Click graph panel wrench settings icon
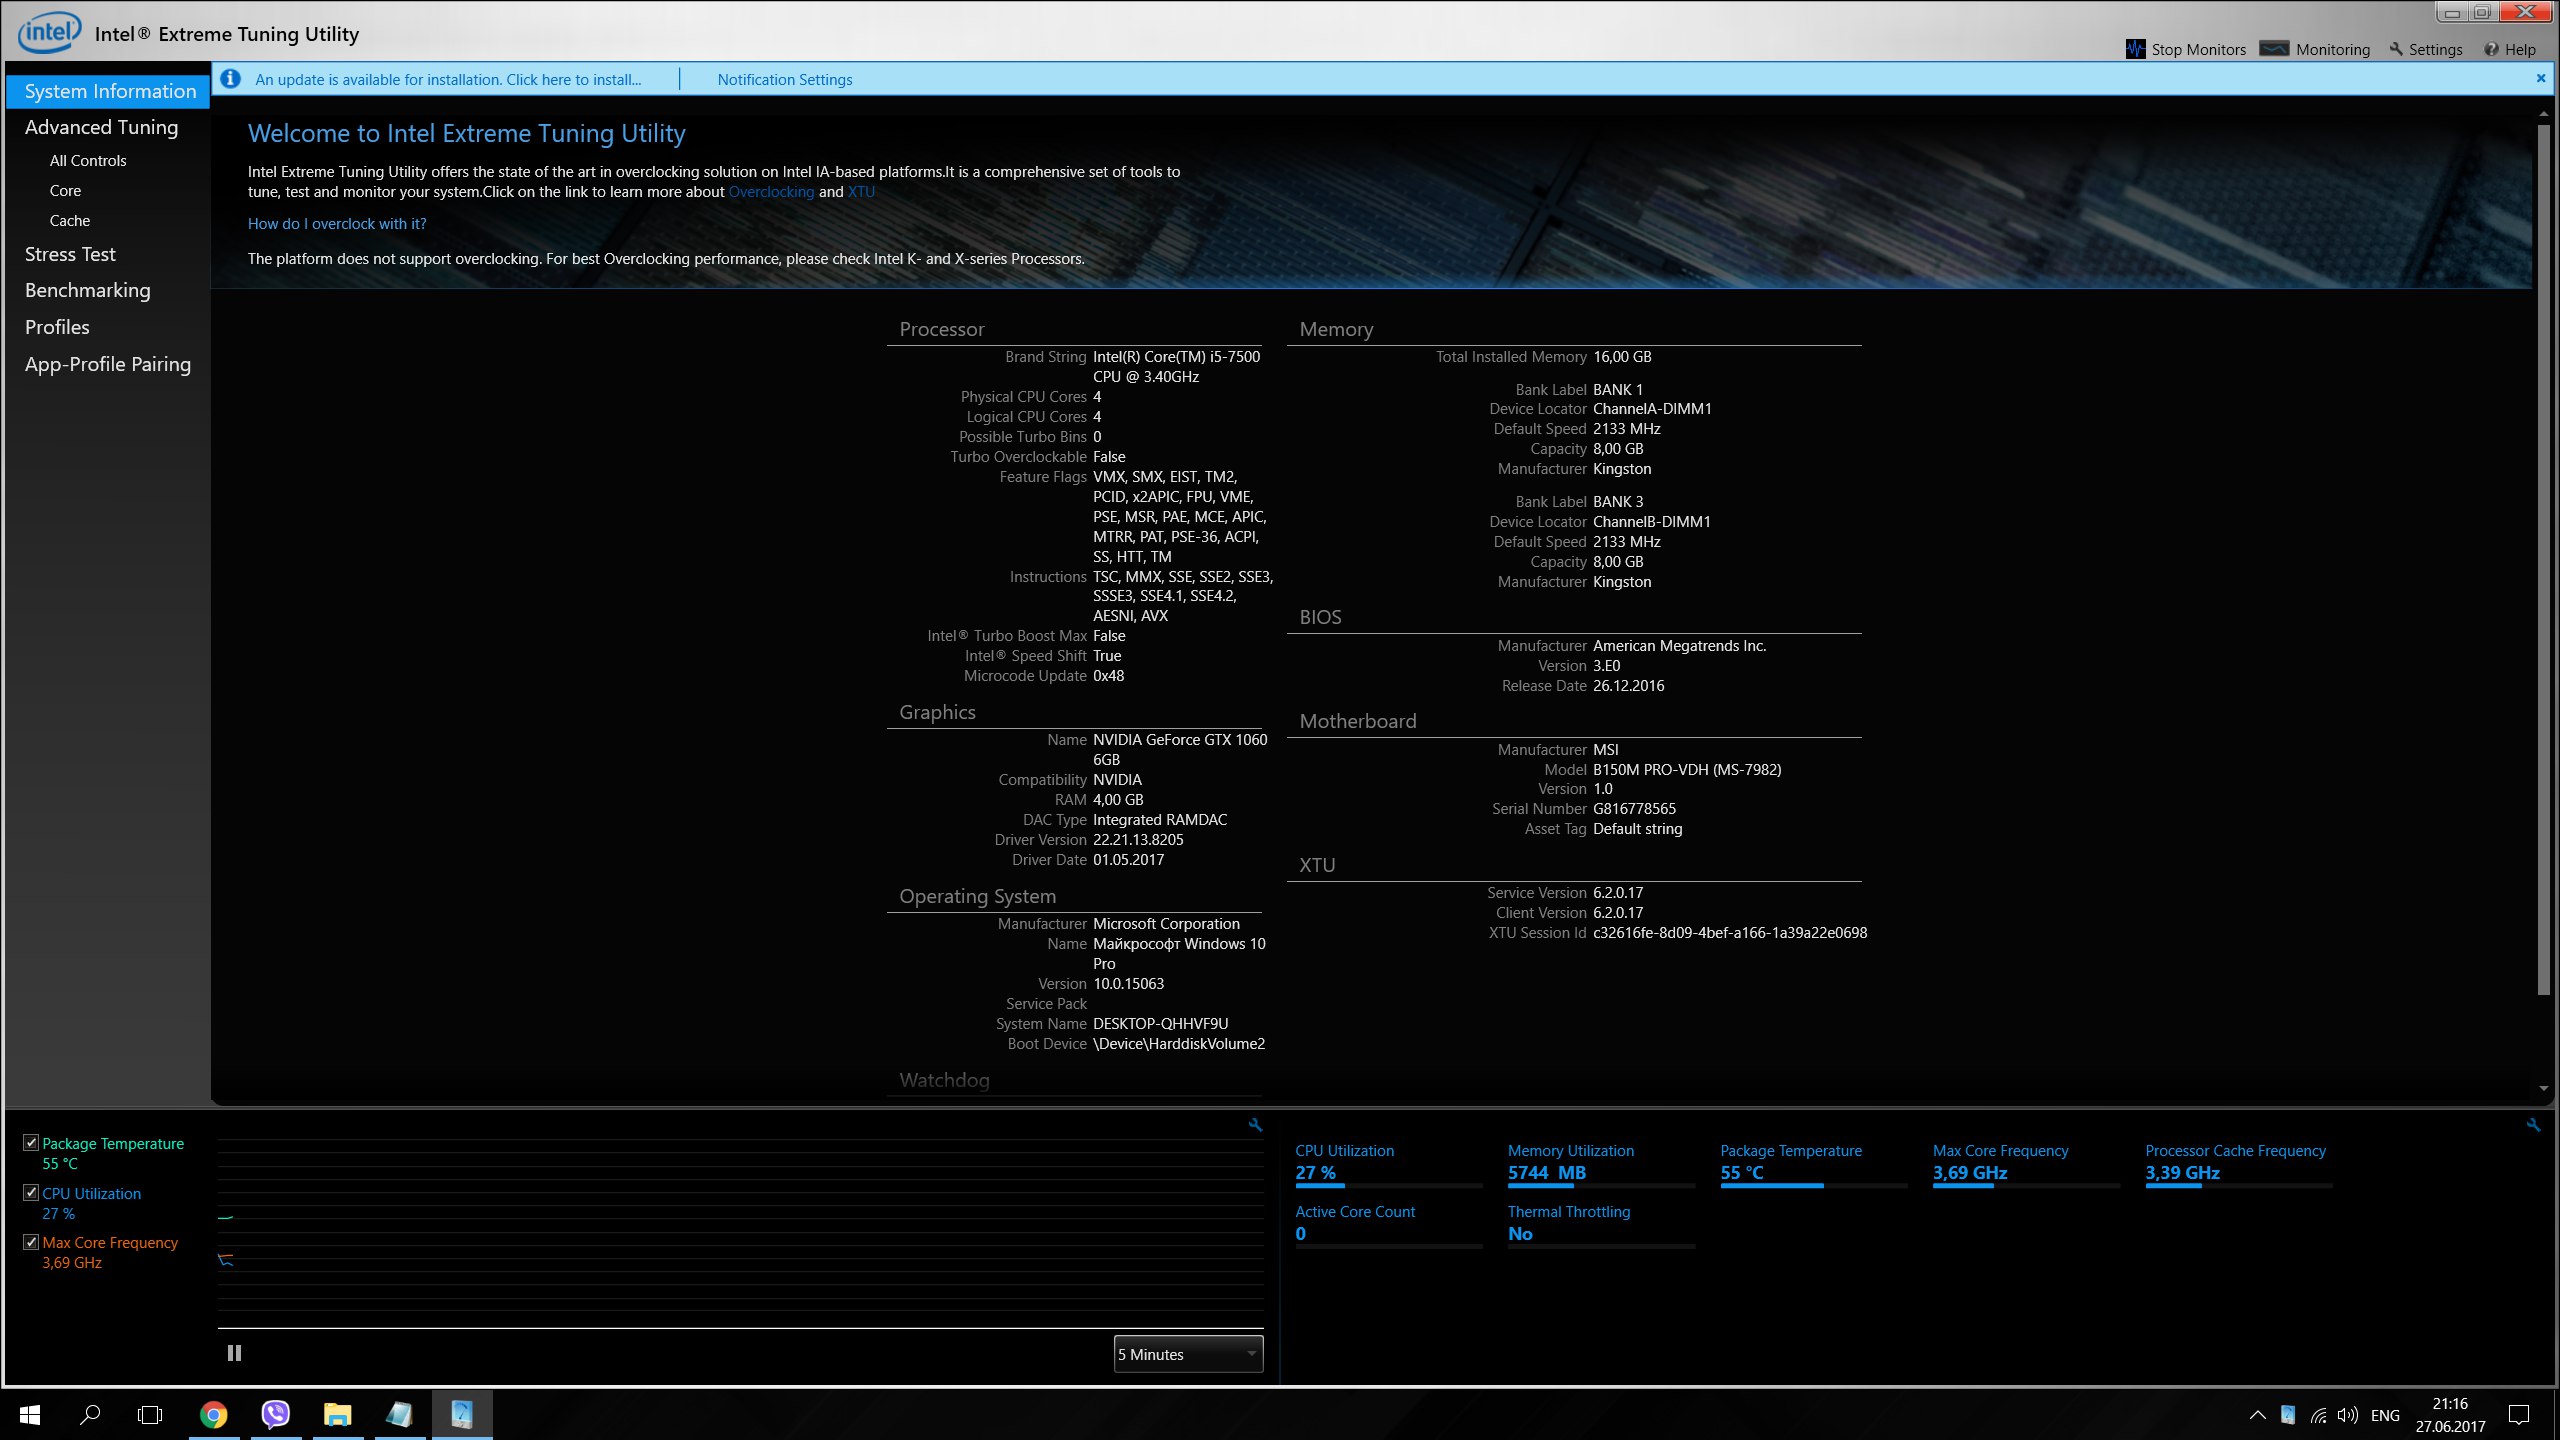The height and width of the screenshot is (1440, 2560). [1255, 1125]
